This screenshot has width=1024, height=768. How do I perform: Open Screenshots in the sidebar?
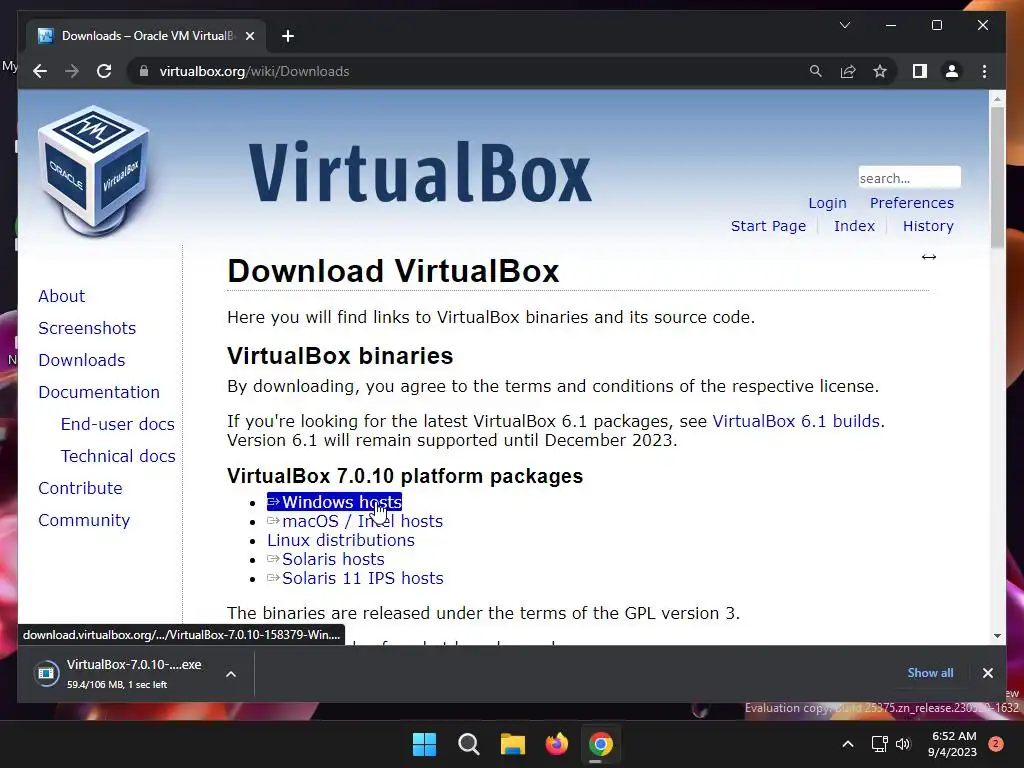(x=87, y=328)
